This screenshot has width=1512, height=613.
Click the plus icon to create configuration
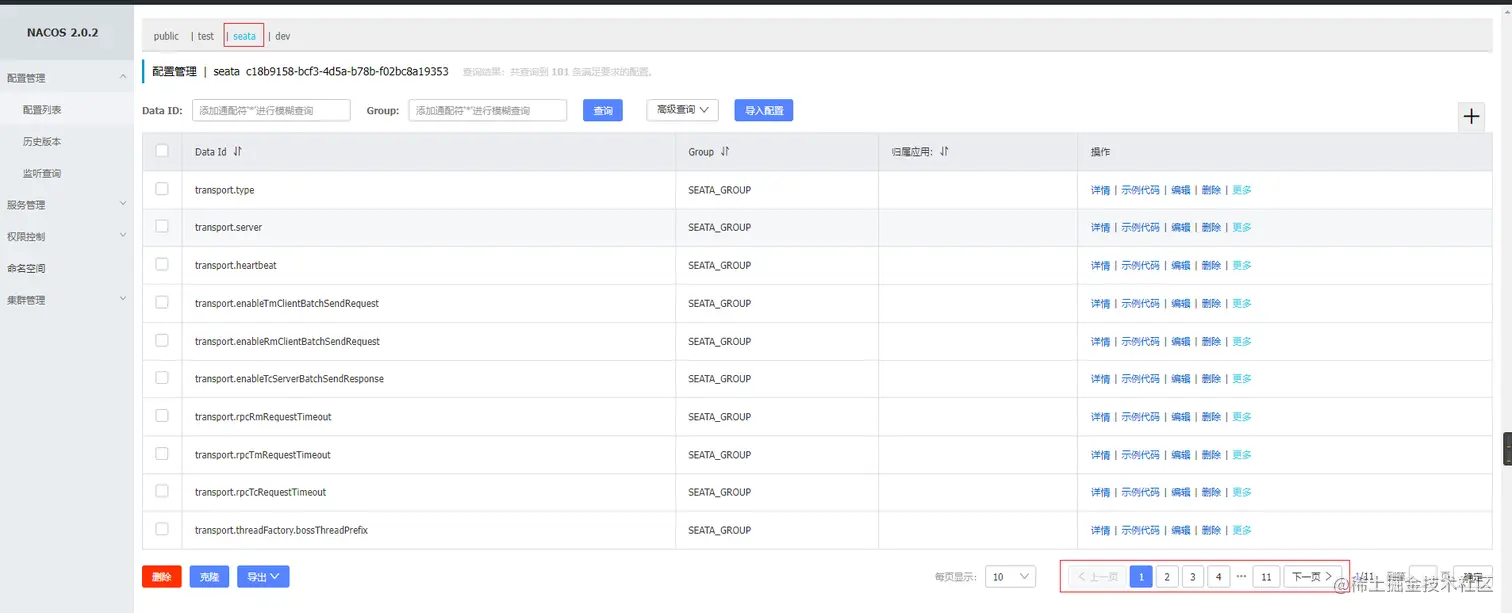(1471, 117)
